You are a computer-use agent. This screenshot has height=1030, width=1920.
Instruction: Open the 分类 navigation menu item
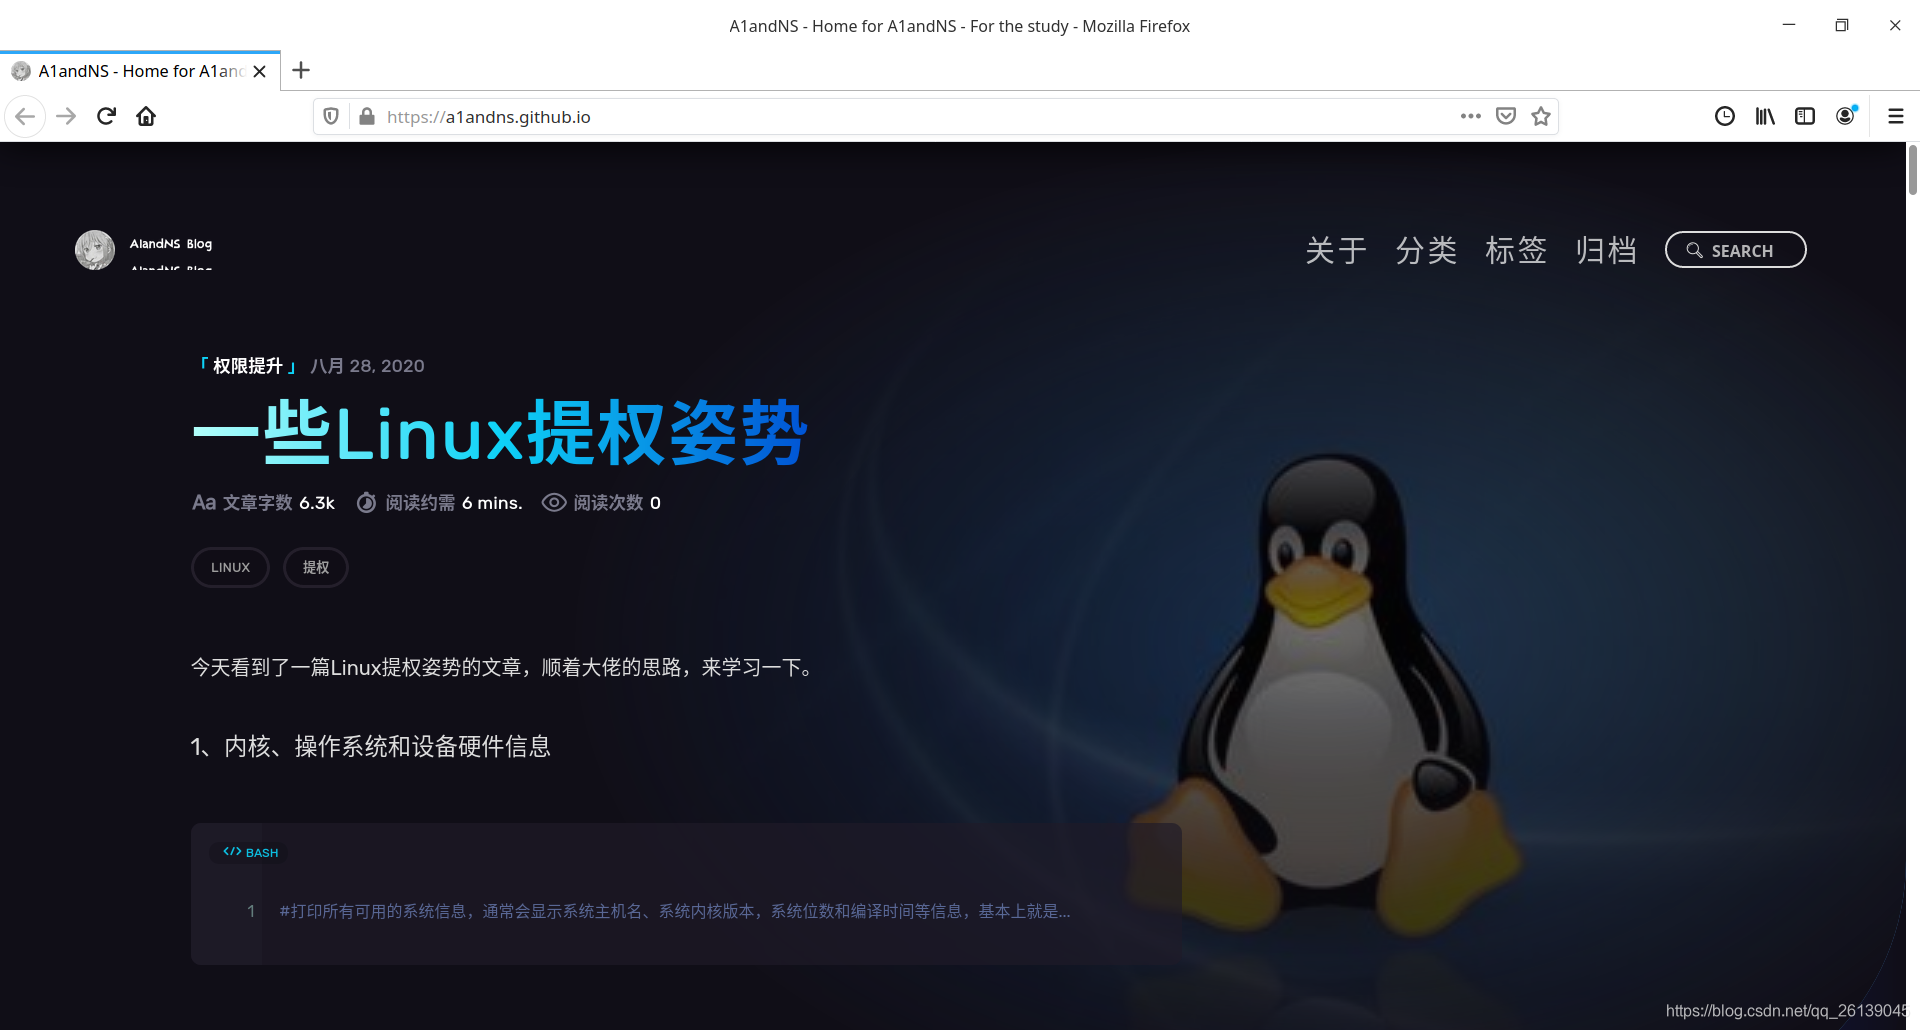click(1426, 250)
